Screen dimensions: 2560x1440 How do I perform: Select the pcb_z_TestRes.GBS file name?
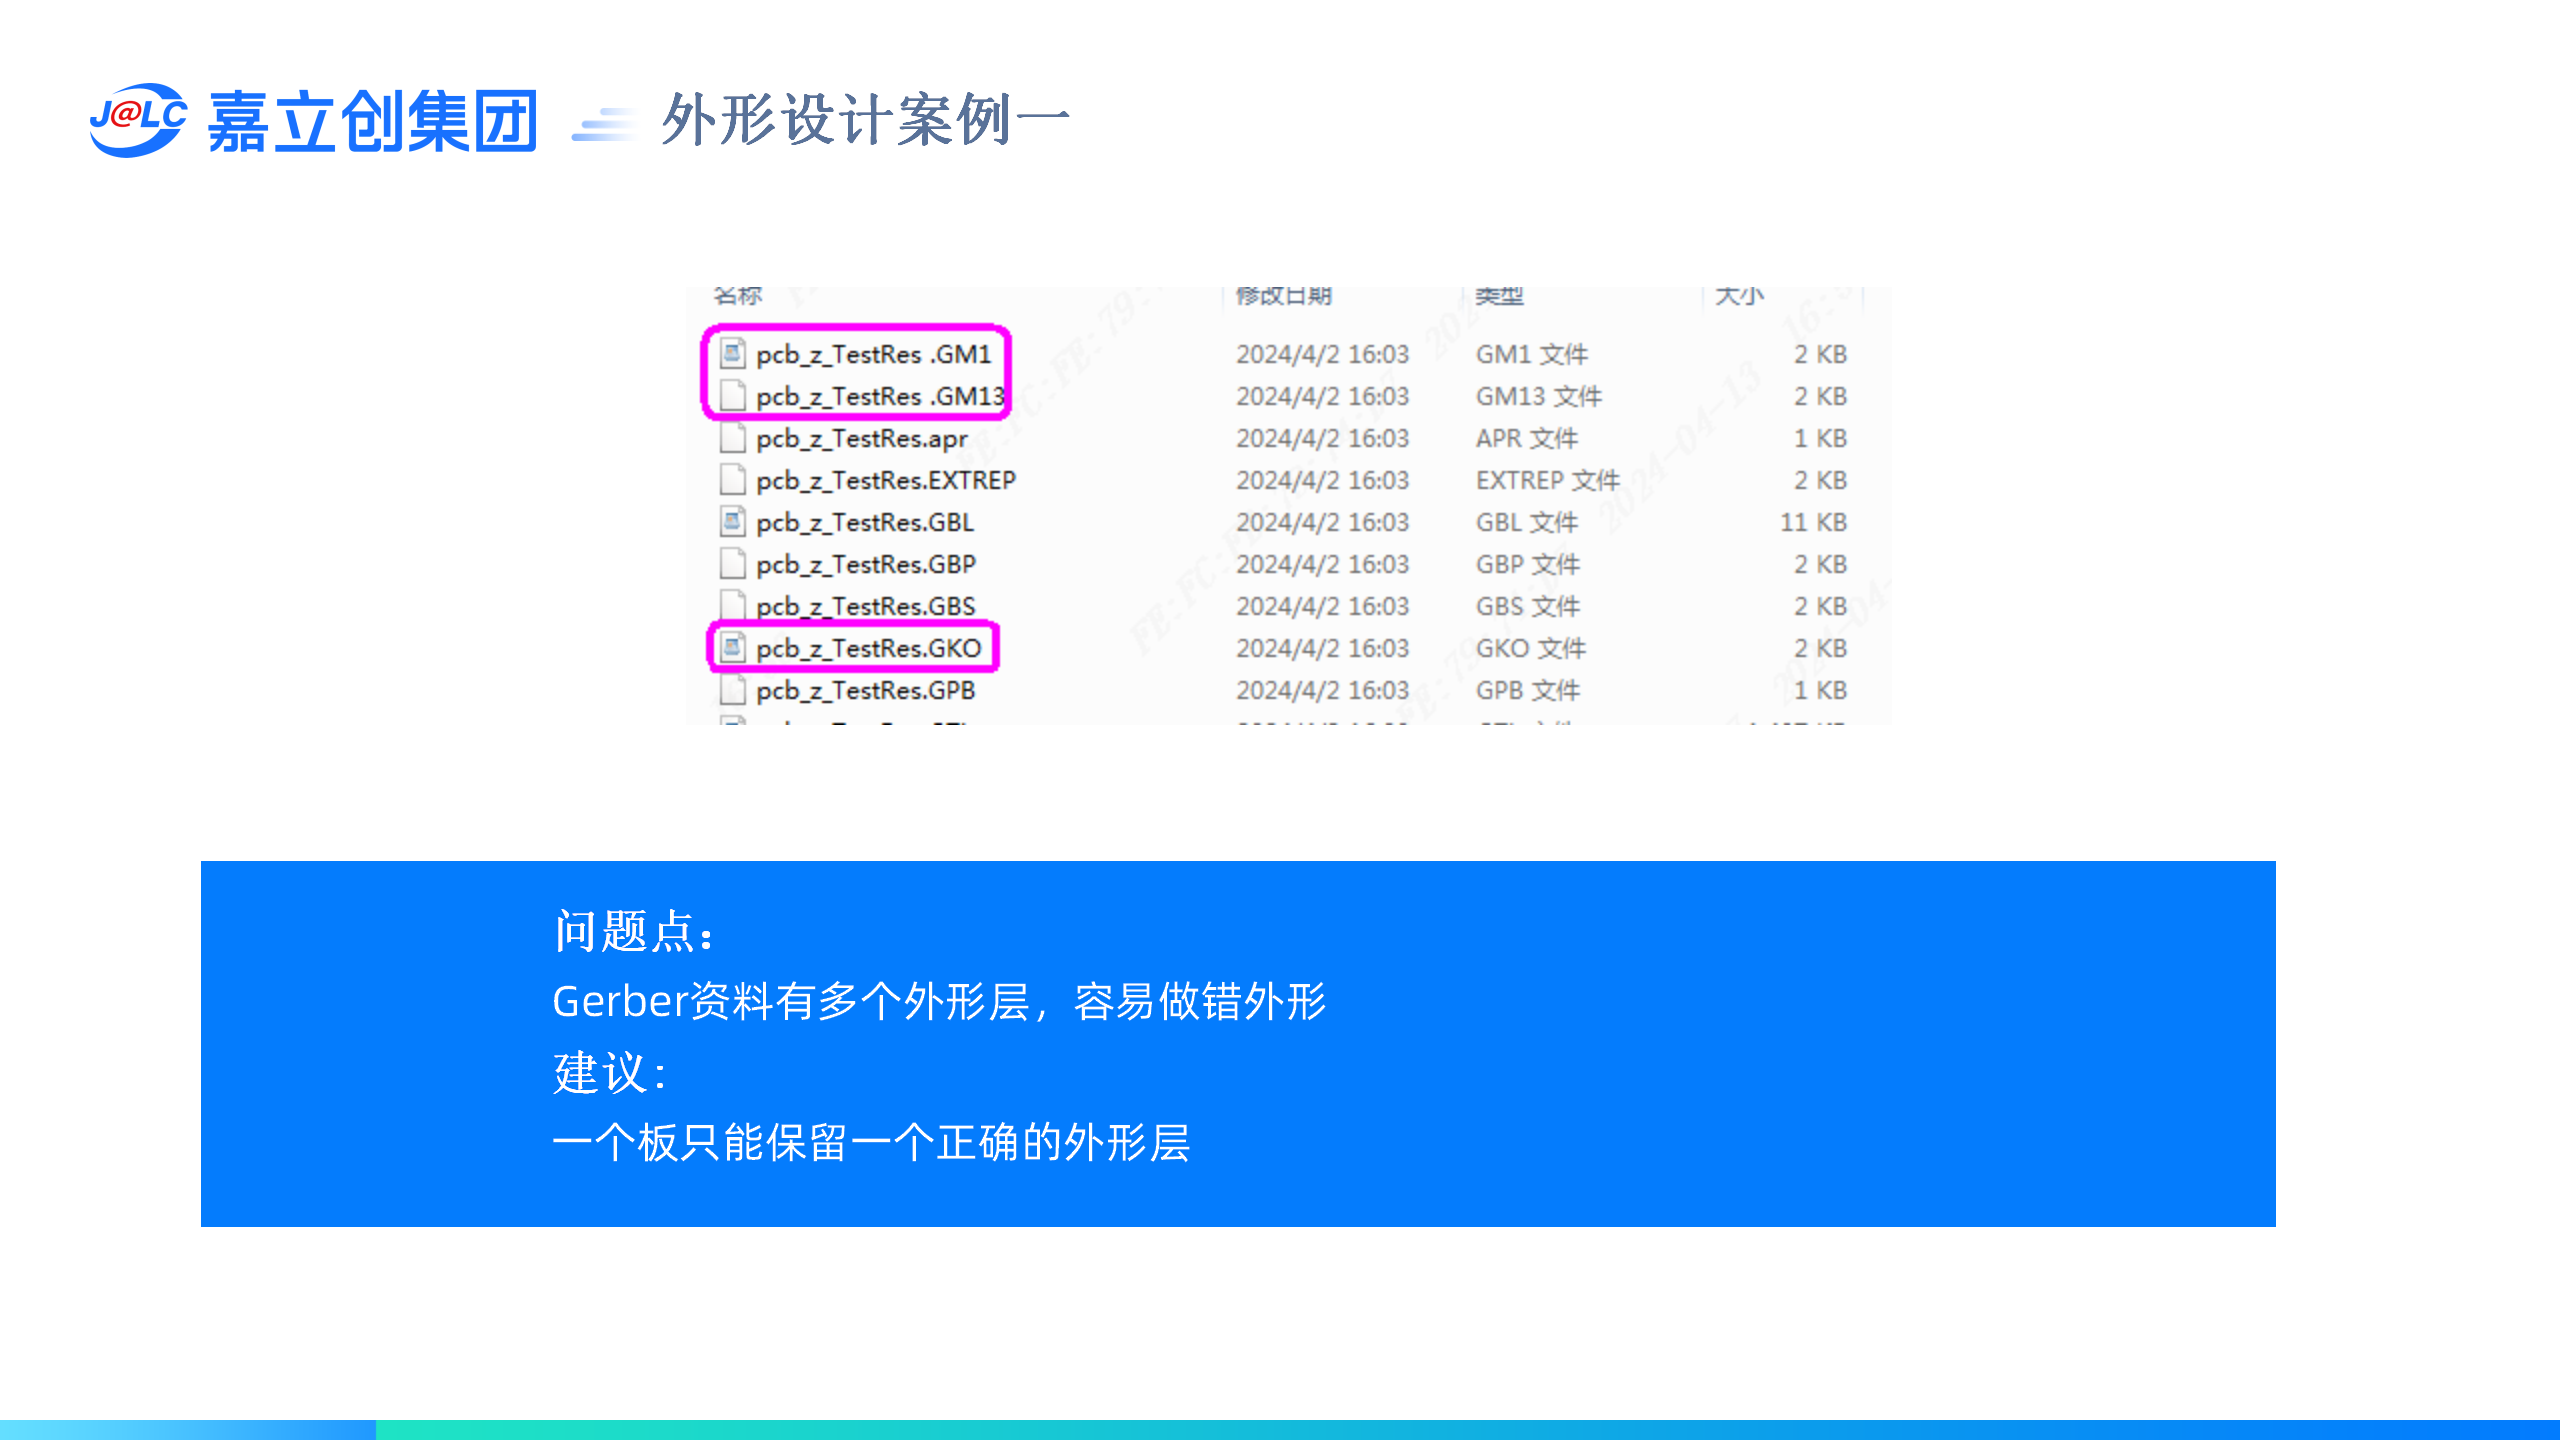click(x=865, y=606)
